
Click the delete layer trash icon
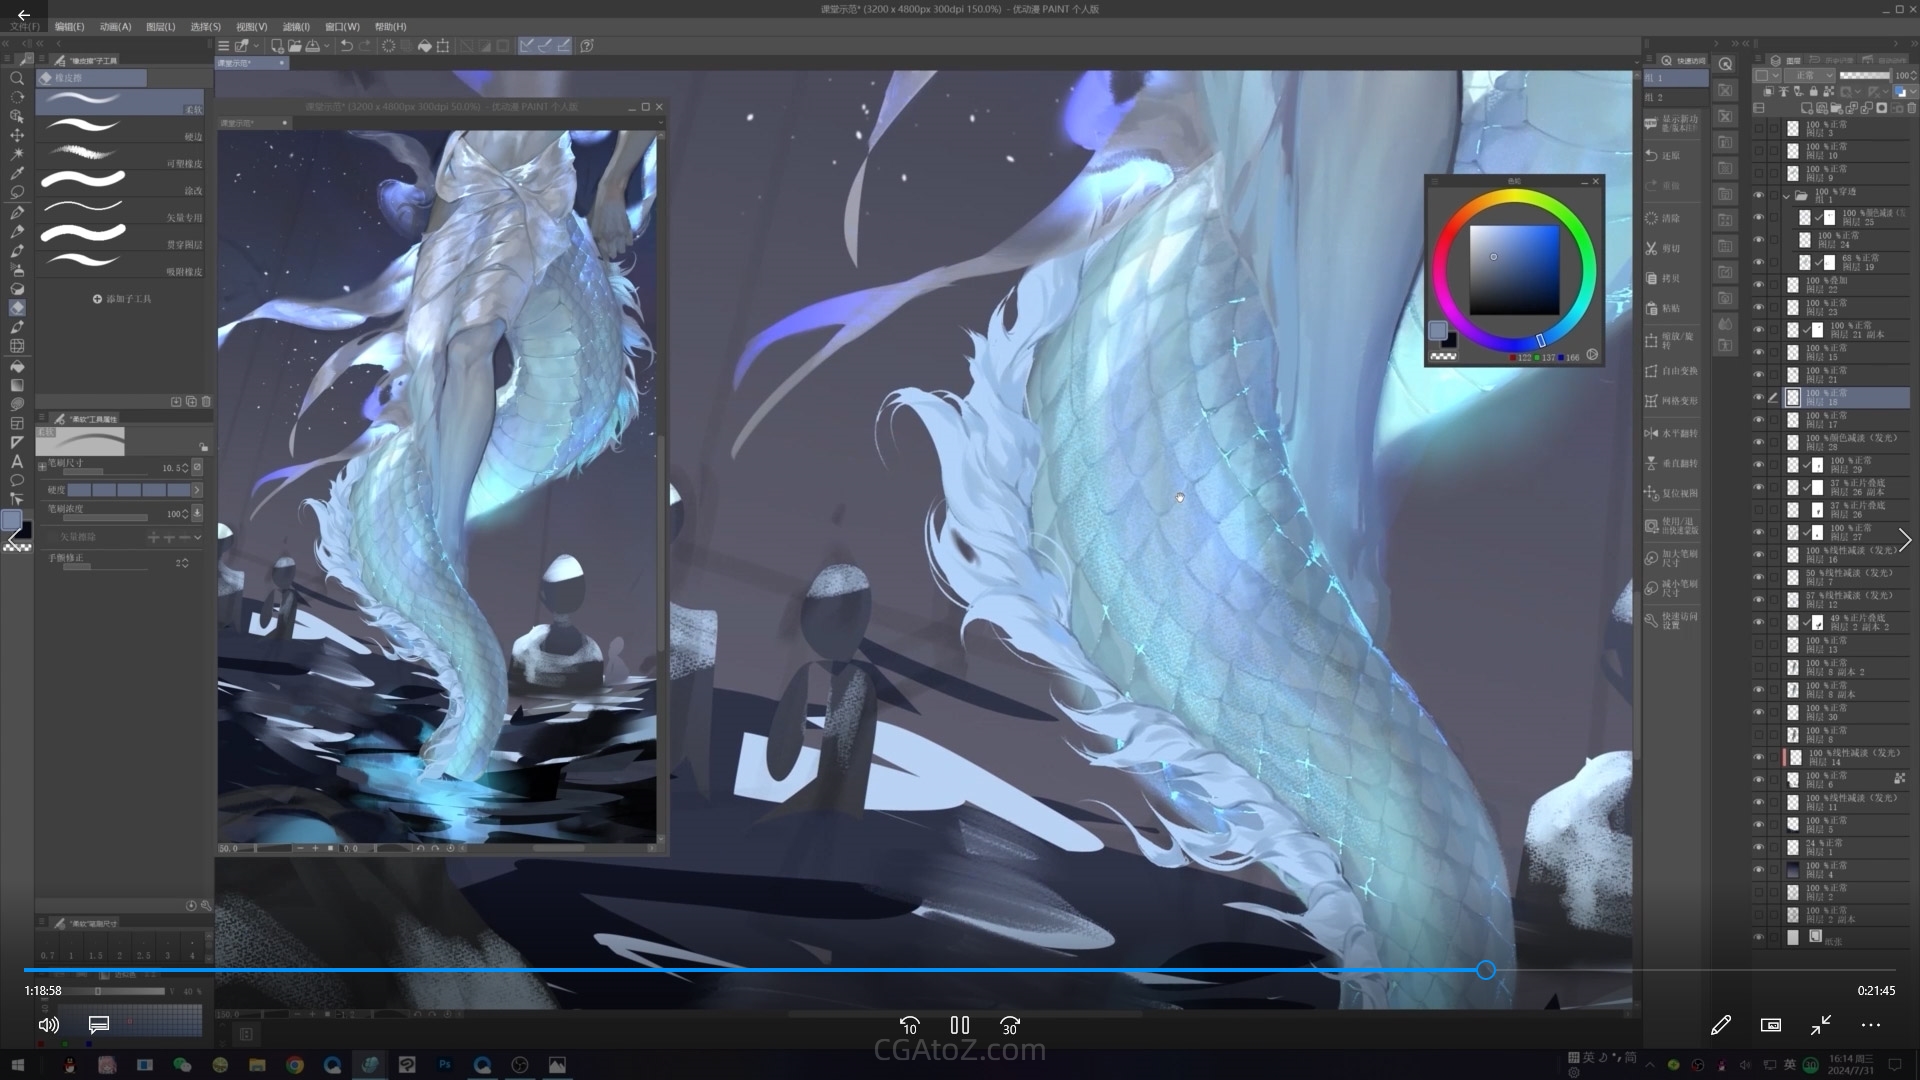click(x=1912, y=108)
